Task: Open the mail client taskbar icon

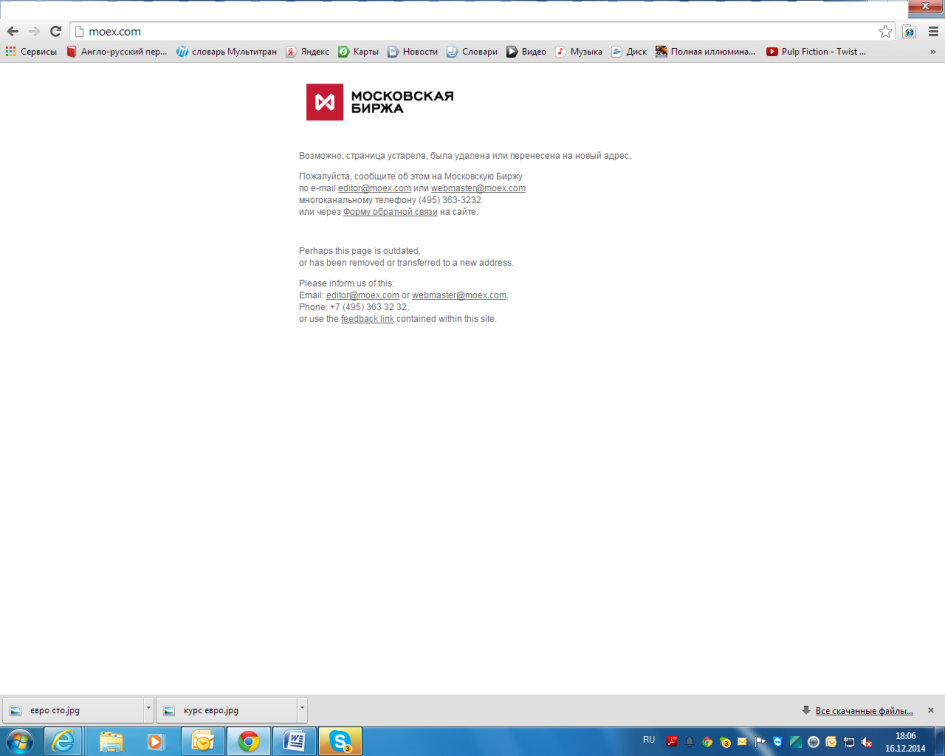Action: [x=203, y=742]
